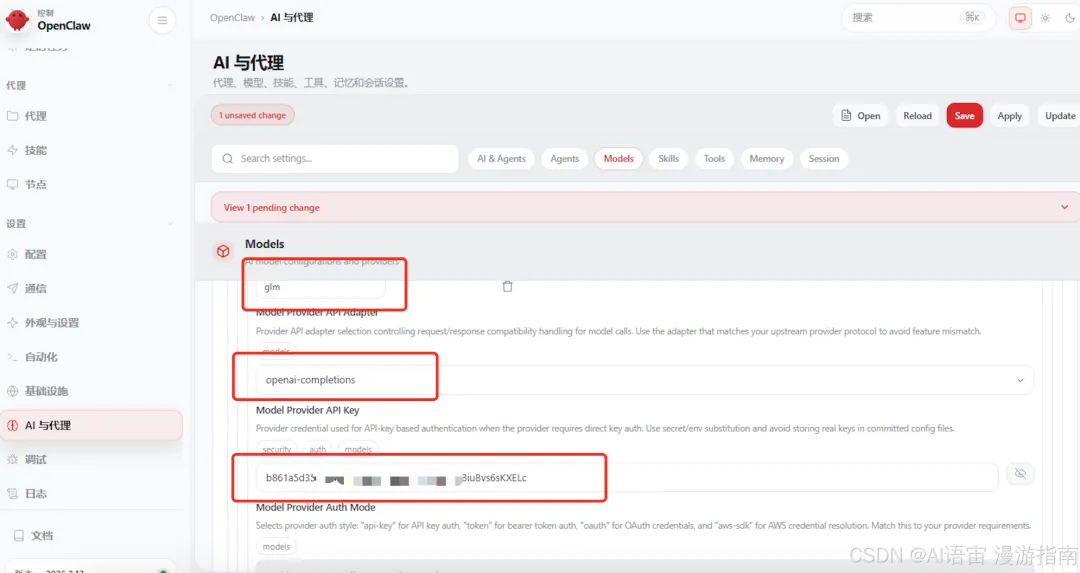Select AI 与代理 in the sidebar
The height and width of the screenshot is (573, 1080).
[x=91, y=425]
